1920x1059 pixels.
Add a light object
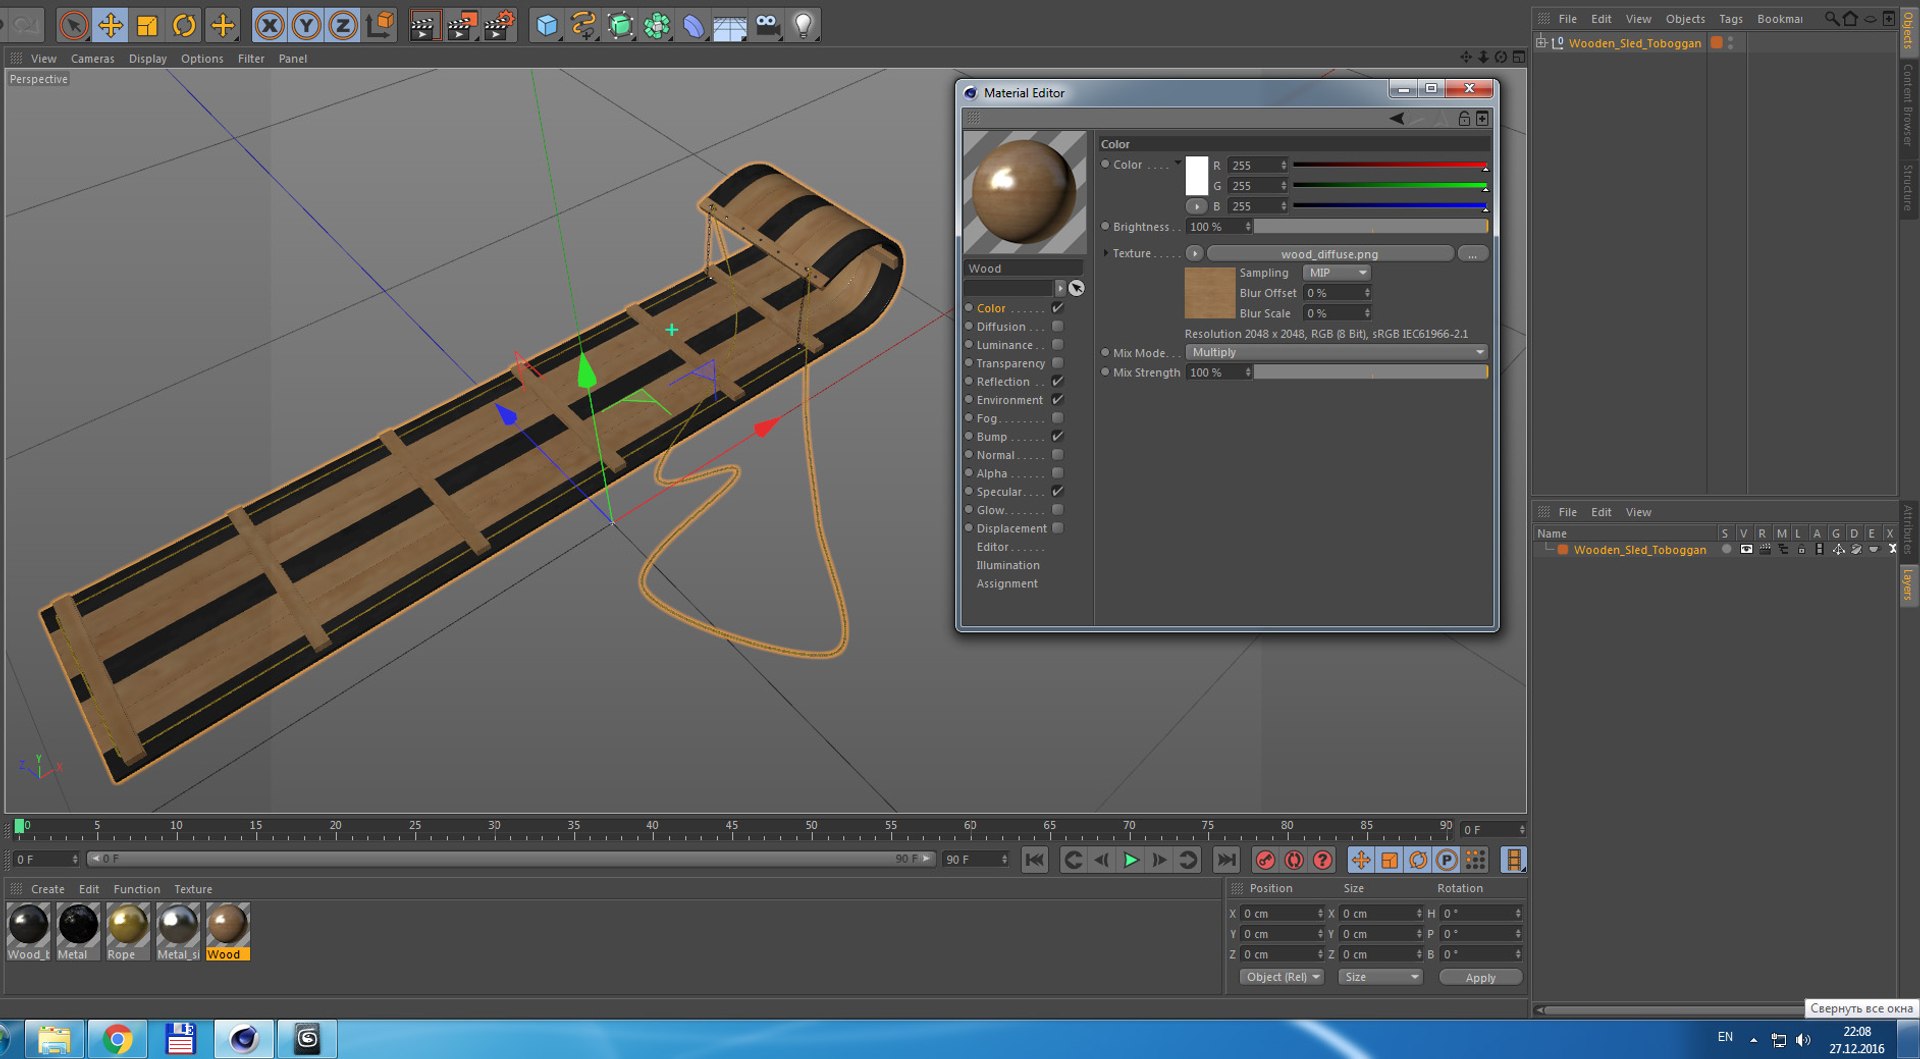pos(803,25)
